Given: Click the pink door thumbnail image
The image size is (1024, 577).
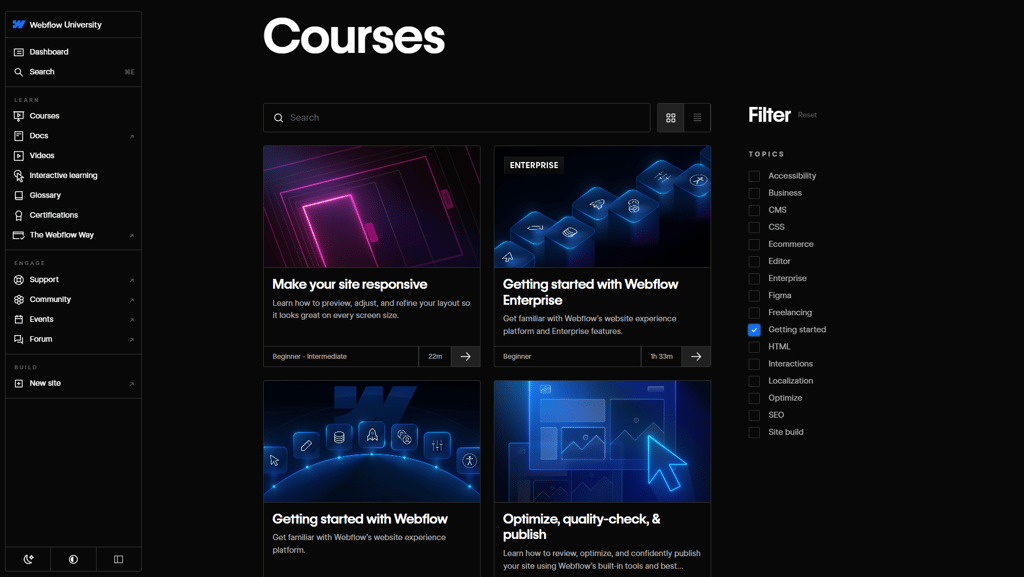Looking at the screenshot, I should pos(372,206).
